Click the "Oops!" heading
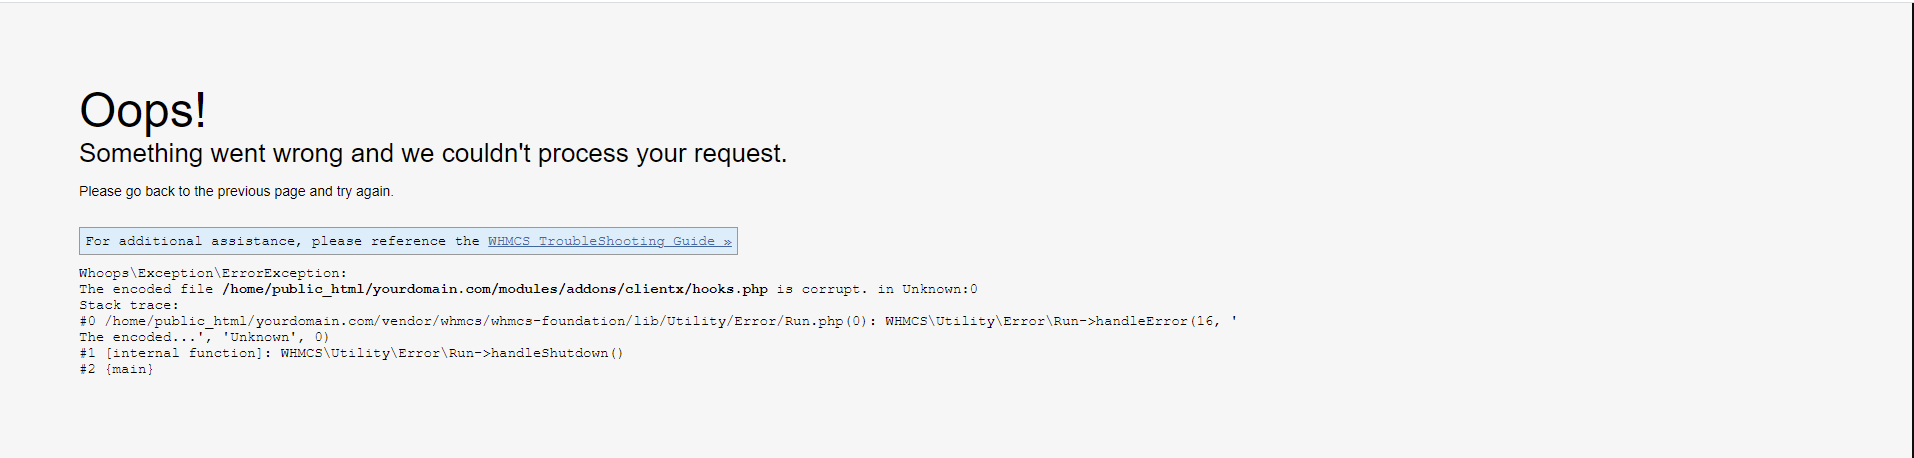The image size is (1914, 458). (143, 110)
